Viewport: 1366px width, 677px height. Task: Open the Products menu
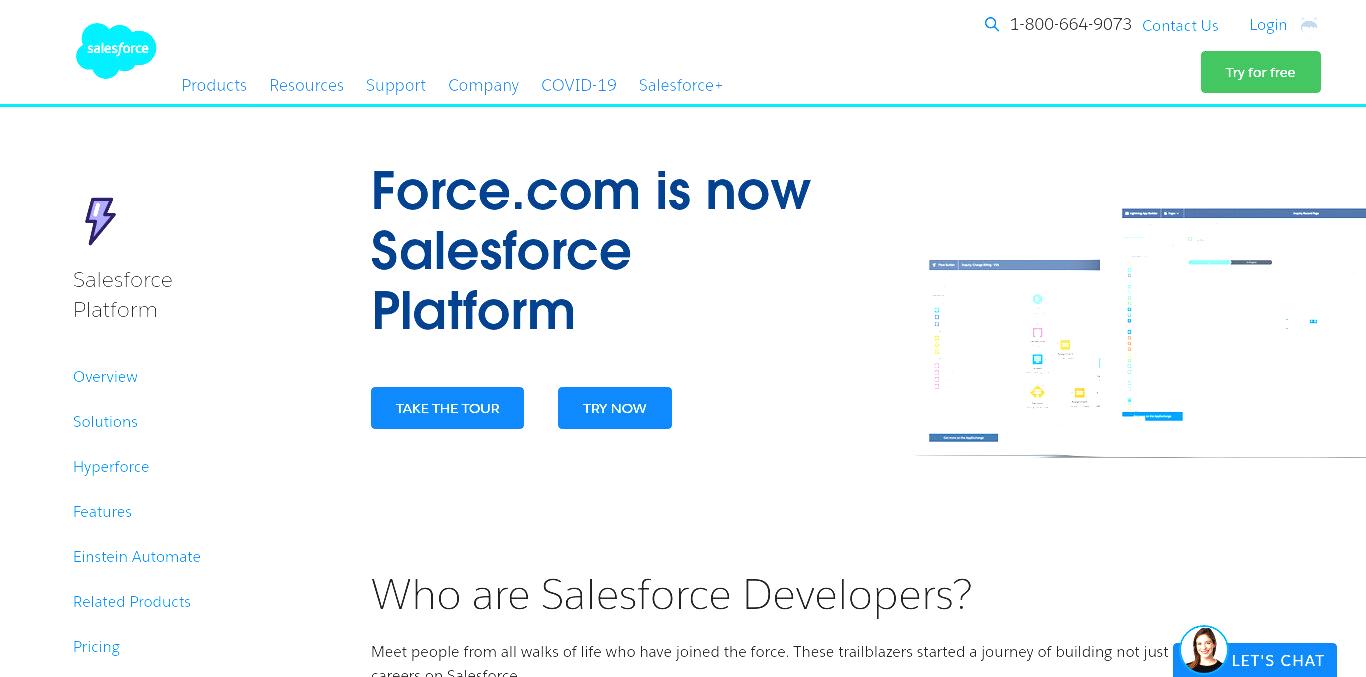pos(214,85)
